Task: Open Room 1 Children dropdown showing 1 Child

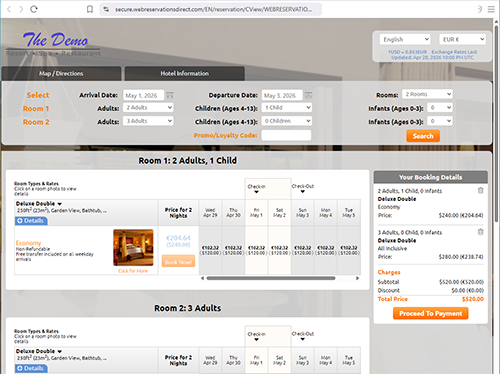Action: (287, 108)
